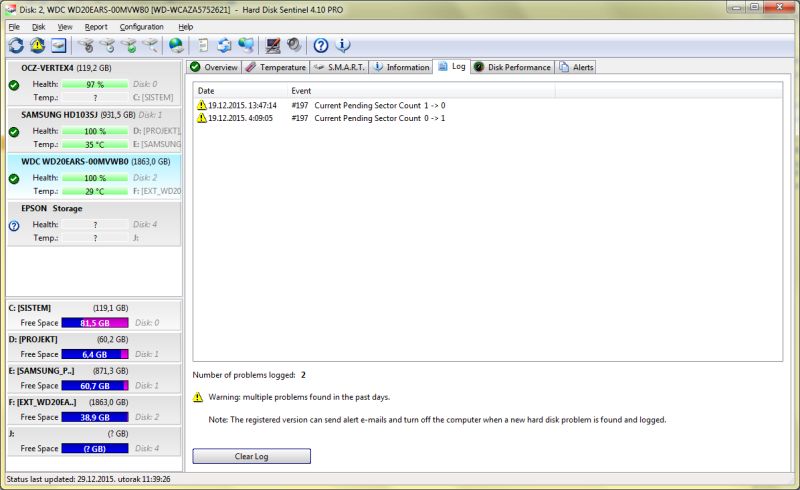Click the fourth gray disk tool icon
This screenshot has width=800, height=490.
151,45
